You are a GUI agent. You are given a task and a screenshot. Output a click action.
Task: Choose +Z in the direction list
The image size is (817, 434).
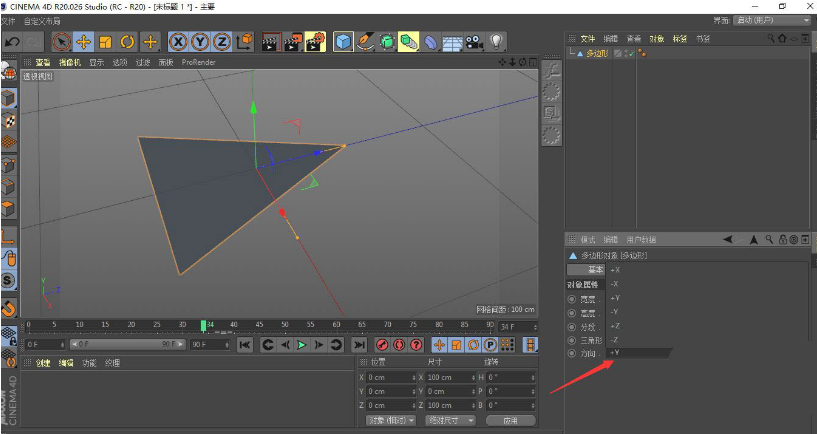(615, 326)
